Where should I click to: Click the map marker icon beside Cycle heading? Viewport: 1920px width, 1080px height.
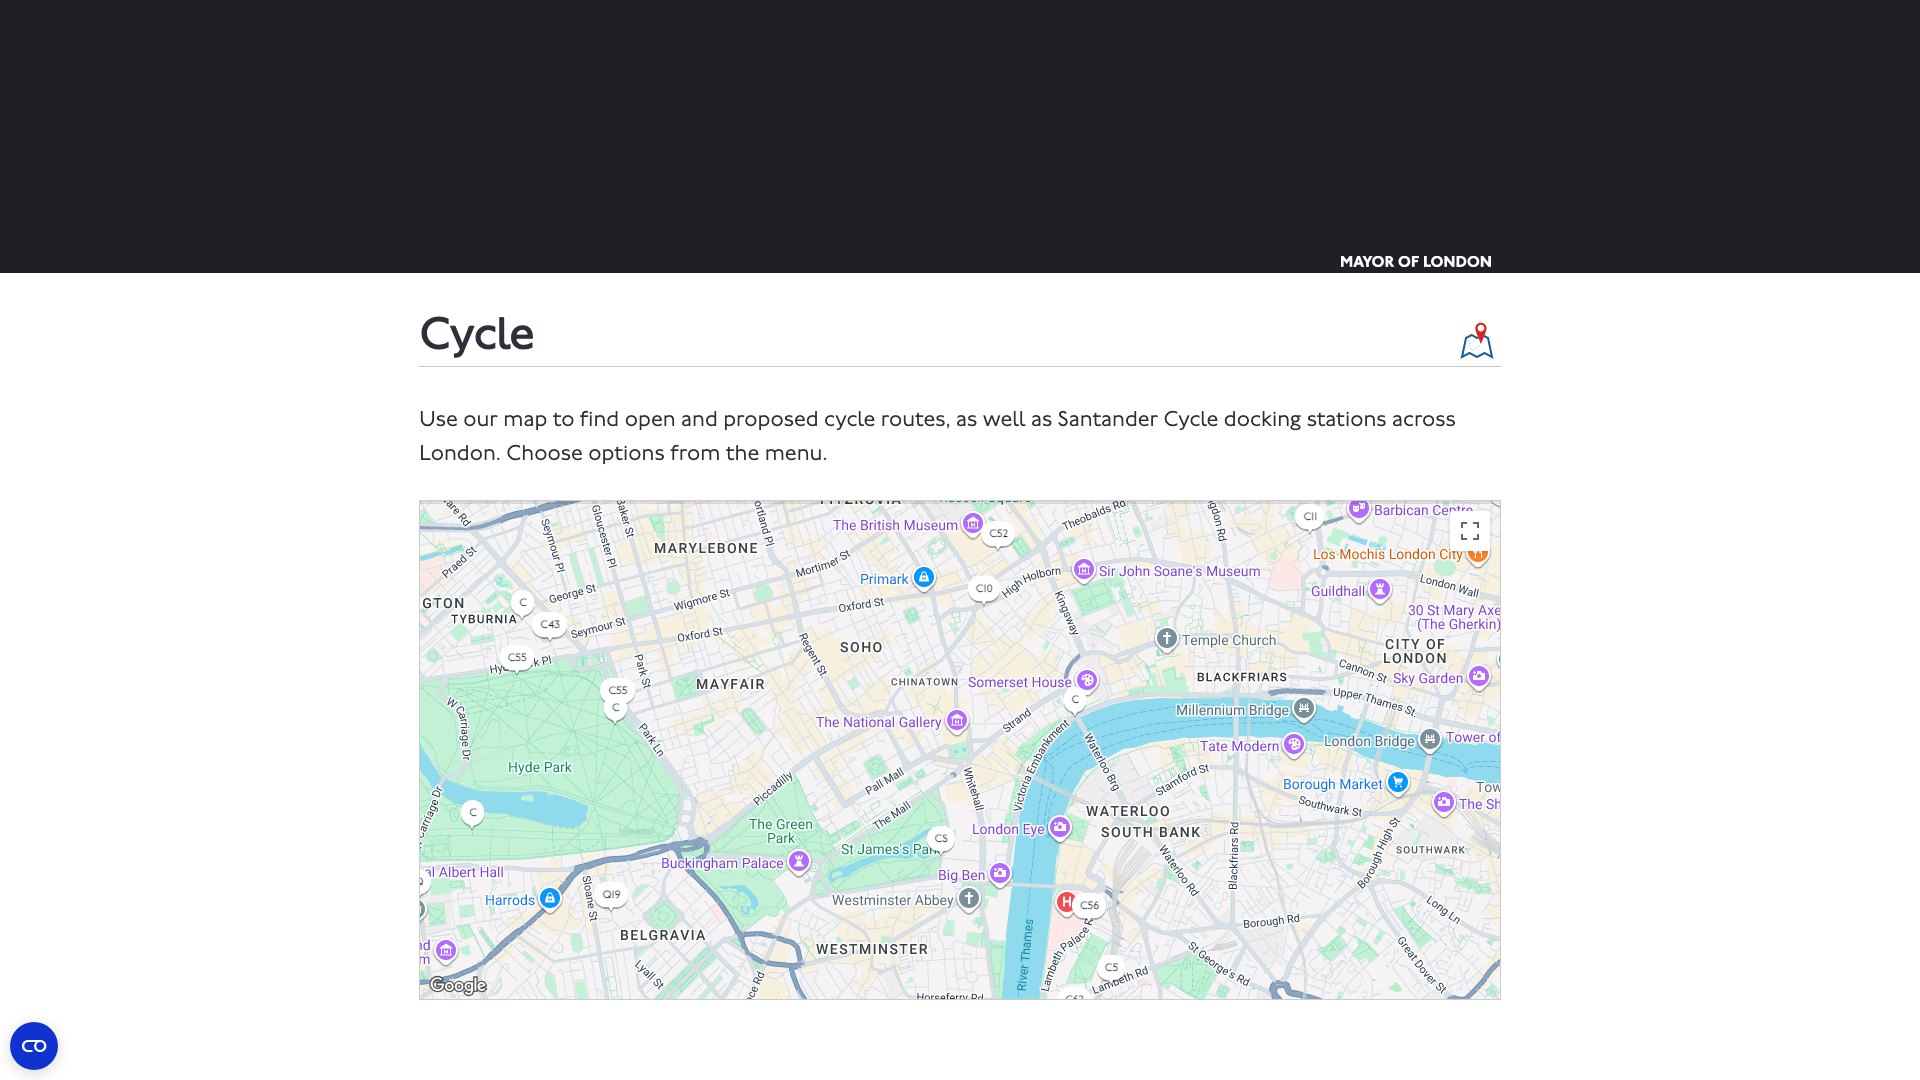1477,341
